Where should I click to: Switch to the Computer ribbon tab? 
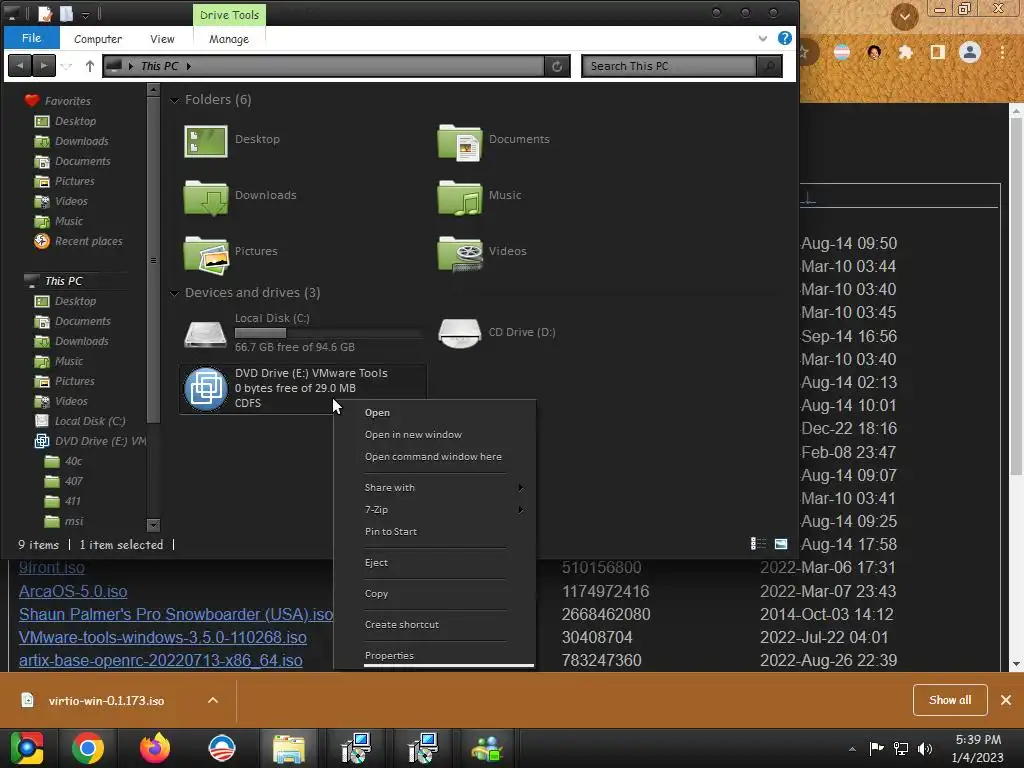98,39
